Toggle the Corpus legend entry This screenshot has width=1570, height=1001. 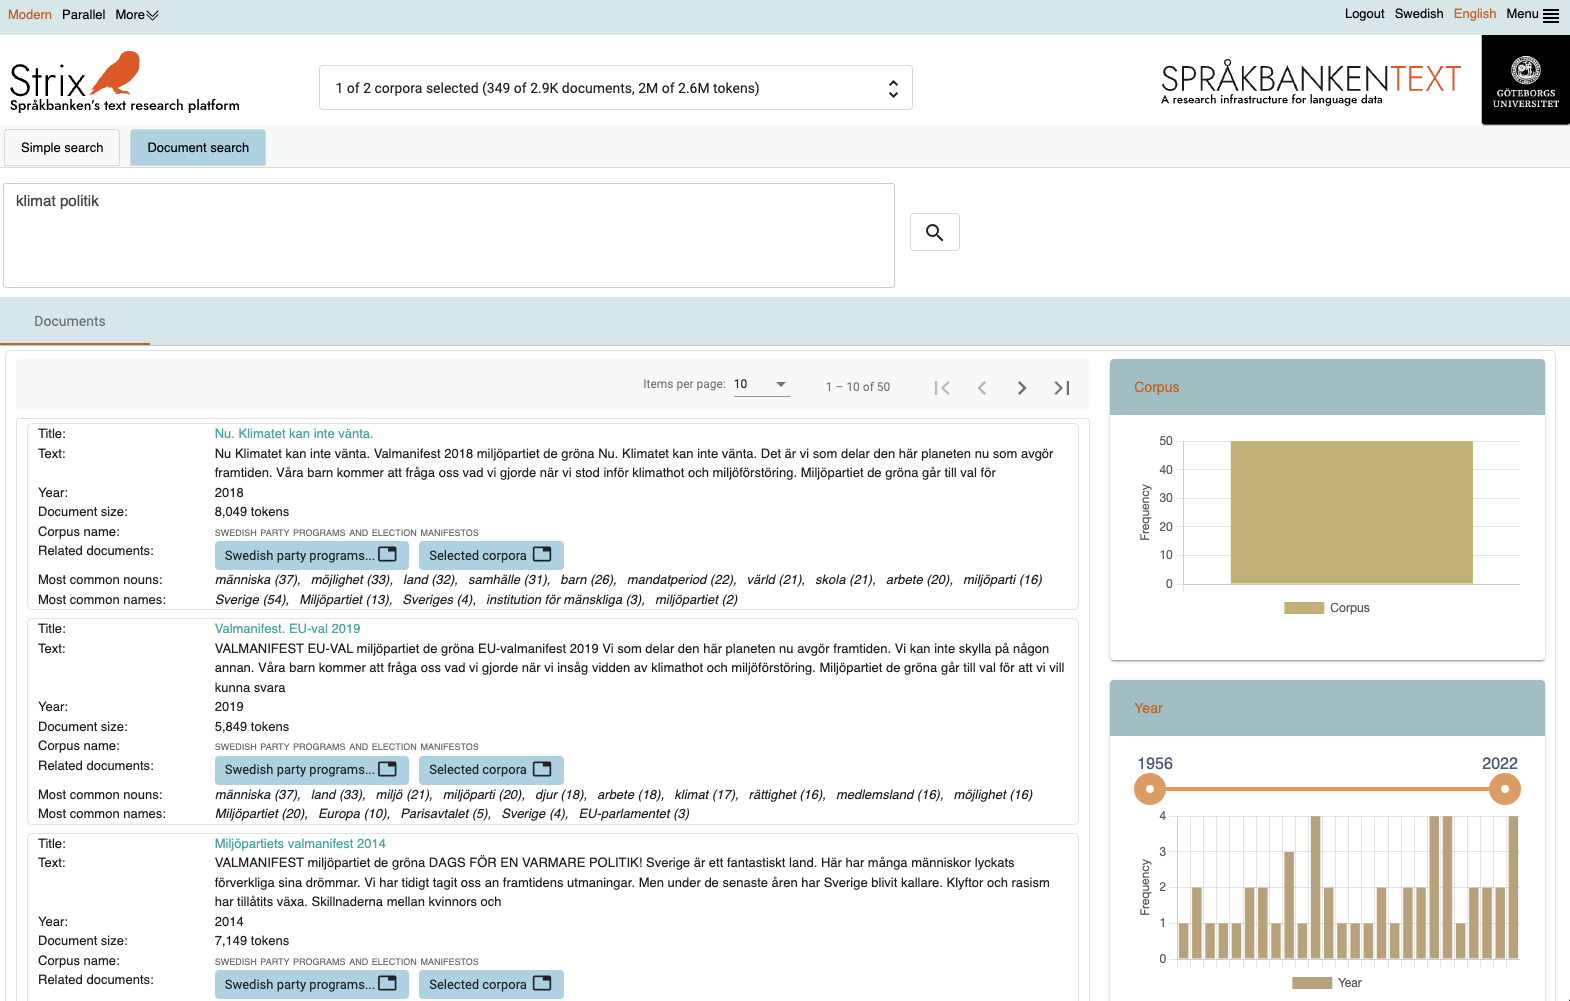(1327, 608)
